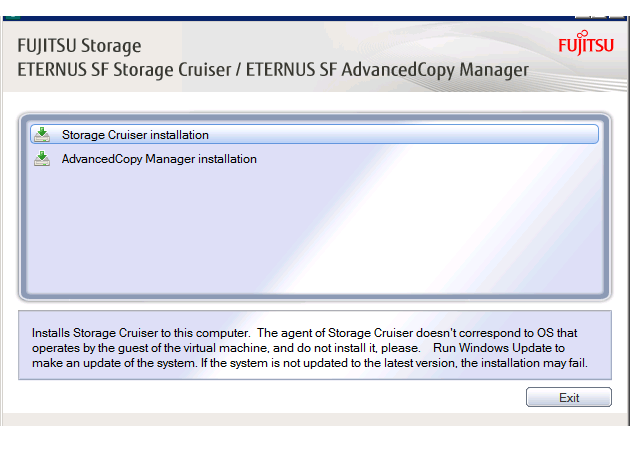This screenshot has height=453, width=630.
Task: Click the "Installs Storage Cruiser to this computer" sentence
Action: 141,333
